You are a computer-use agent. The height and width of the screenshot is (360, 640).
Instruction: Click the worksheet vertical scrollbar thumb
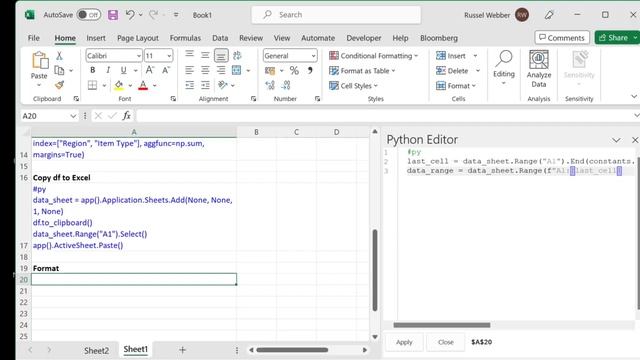pyautogui.click(x=375, y=270)
